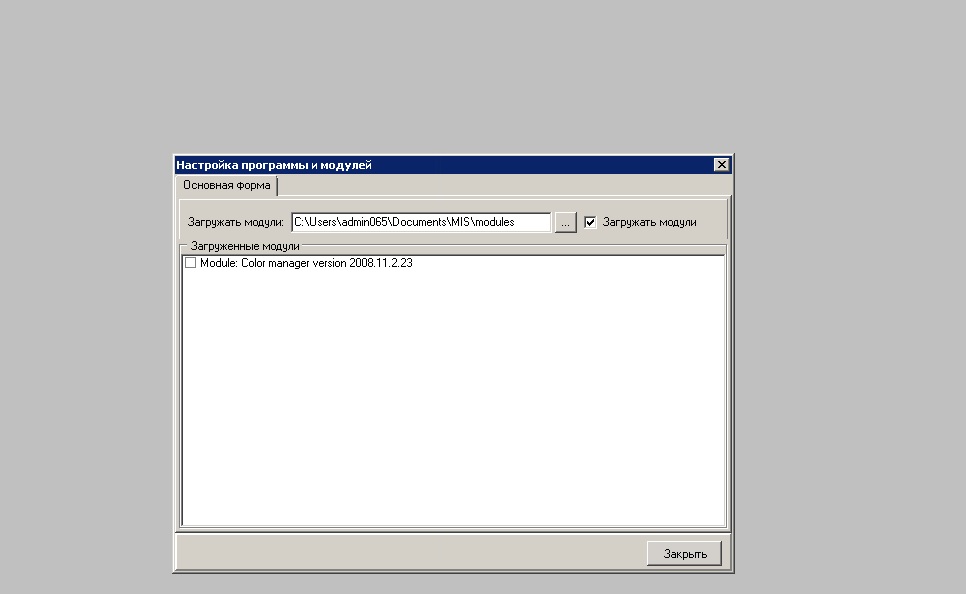Image resolution: width=966 pixels, height=594 pixels.
Task: Close the Настройка программы и модулей dialog
Action: 721,165
